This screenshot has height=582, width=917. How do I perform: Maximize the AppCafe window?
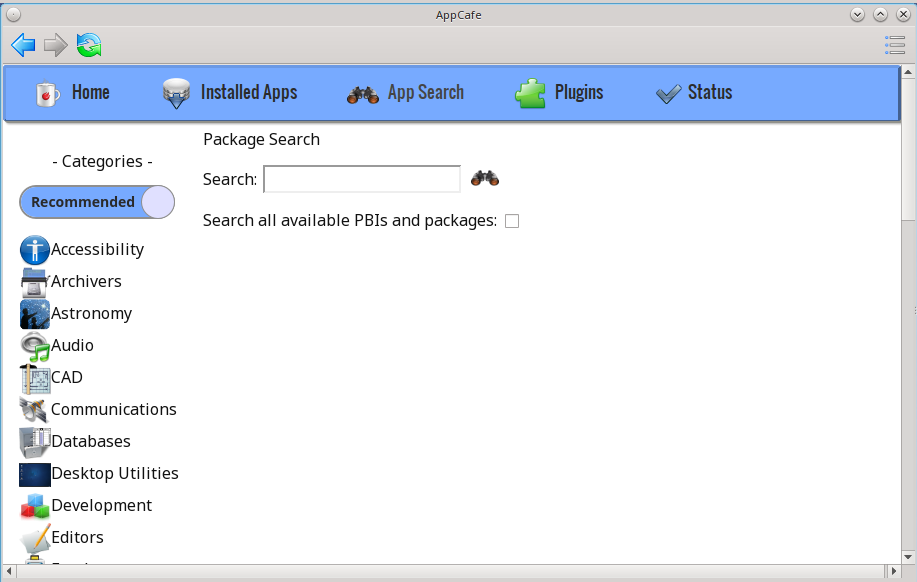click(x=880, y=15)
